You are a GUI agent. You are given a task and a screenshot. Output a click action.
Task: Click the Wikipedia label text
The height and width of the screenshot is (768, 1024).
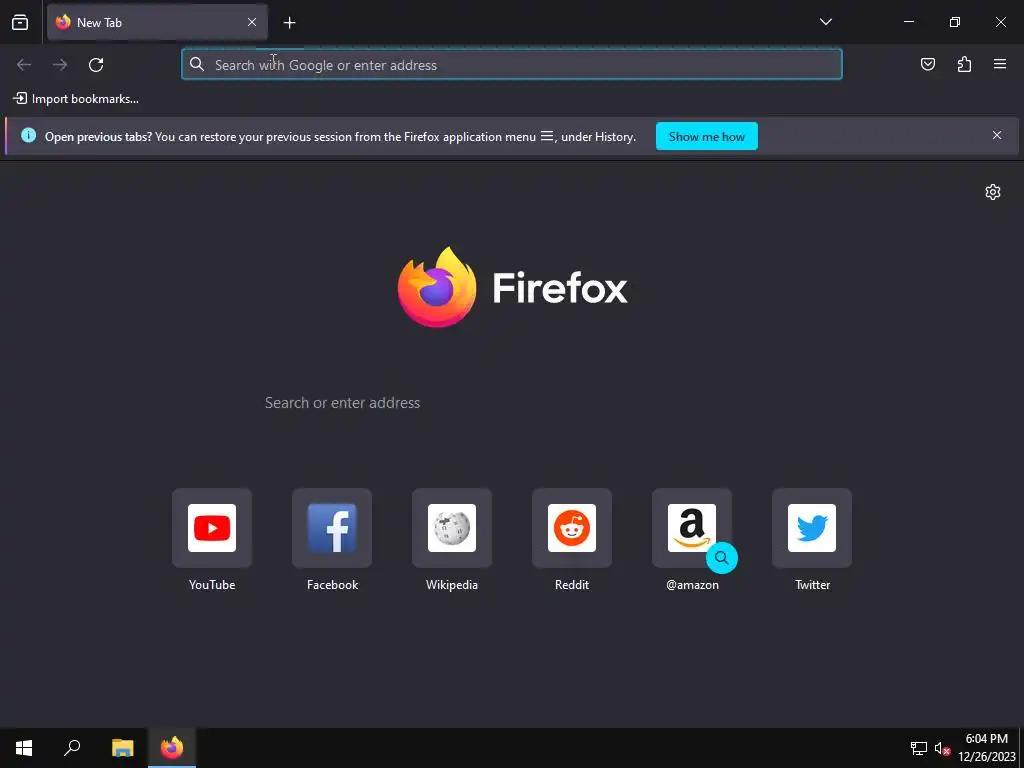point(452,584)
